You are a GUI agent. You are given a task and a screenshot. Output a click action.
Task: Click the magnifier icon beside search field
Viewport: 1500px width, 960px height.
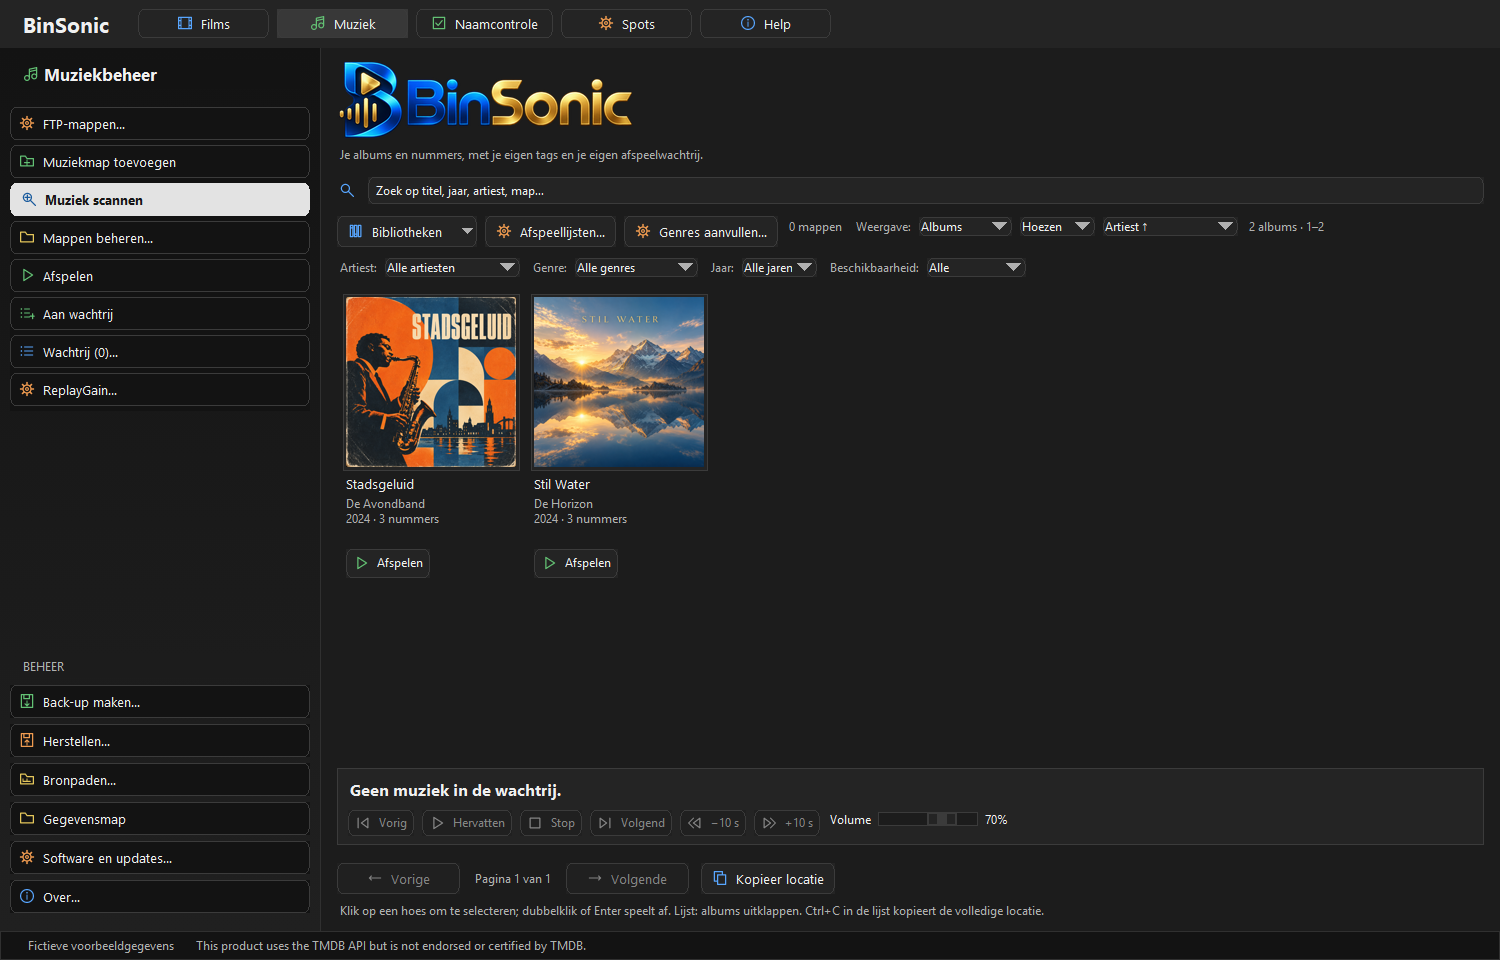tap(347, 190)
